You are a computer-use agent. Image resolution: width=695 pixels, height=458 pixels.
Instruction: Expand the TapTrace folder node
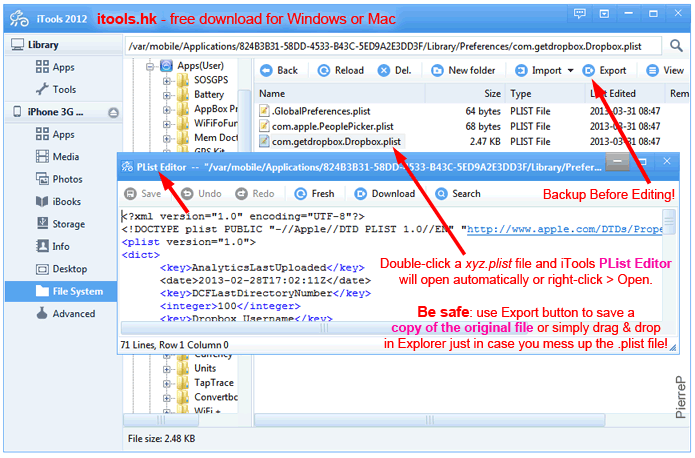[x=167, y=384]
